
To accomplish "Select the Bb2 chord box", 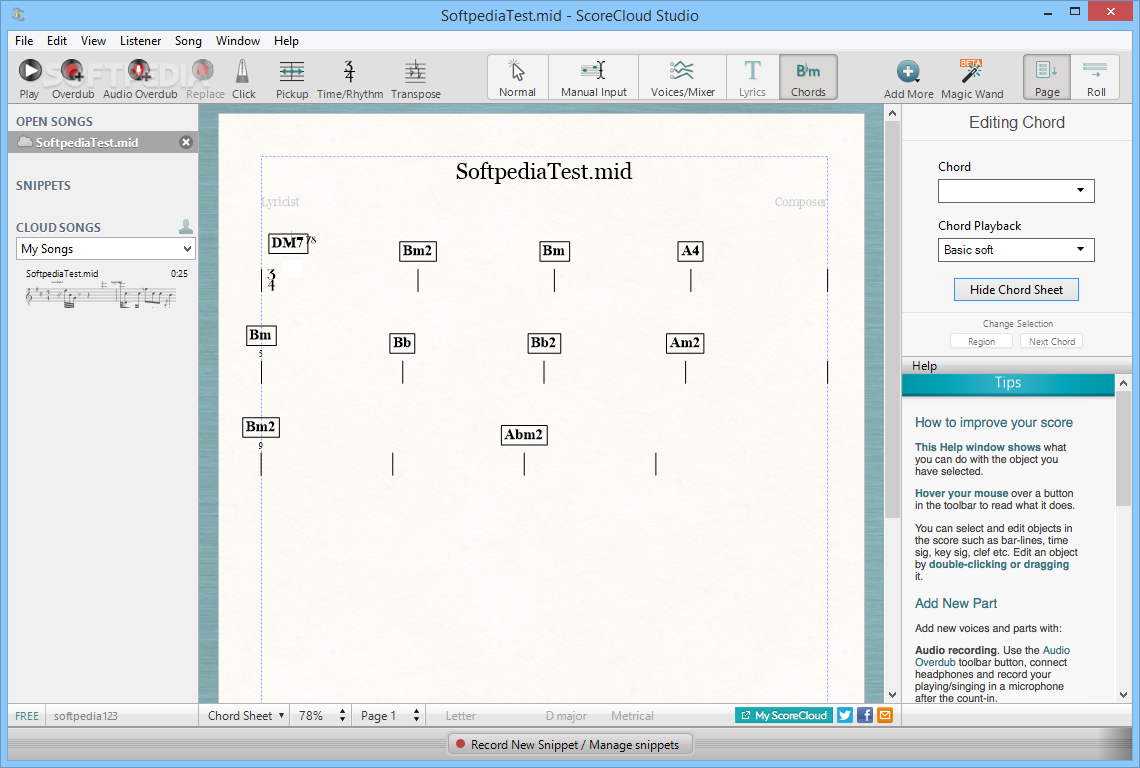I will (543, 343).
